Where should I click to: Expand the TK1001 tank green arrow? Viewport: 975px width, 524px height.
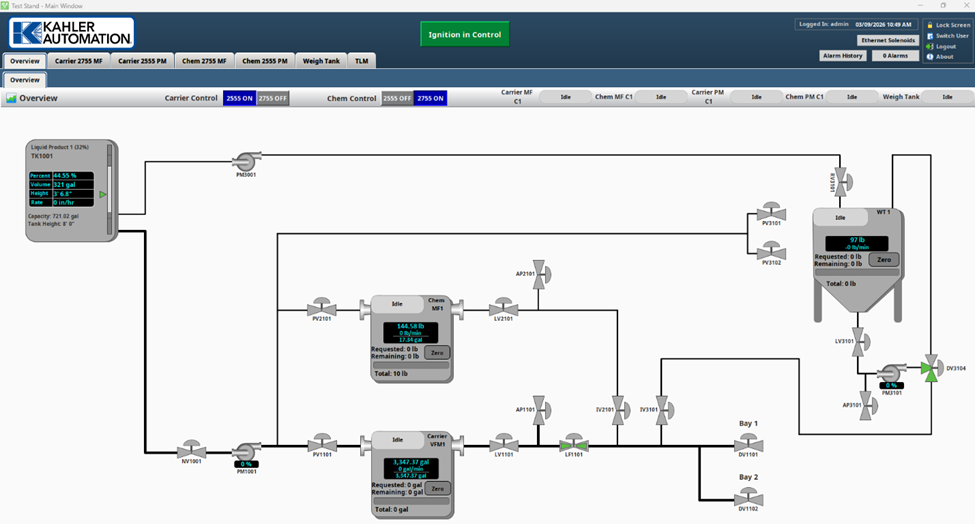point(102,194)
